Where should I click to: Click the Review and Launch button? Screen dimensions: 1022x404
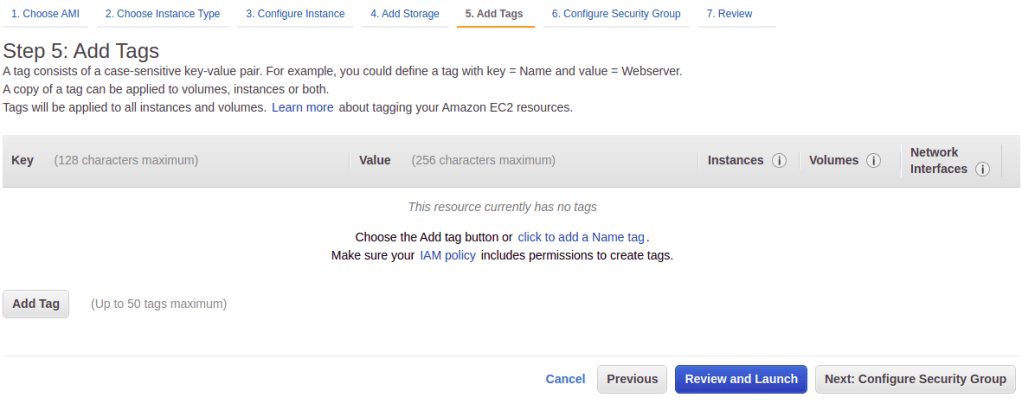741,379
